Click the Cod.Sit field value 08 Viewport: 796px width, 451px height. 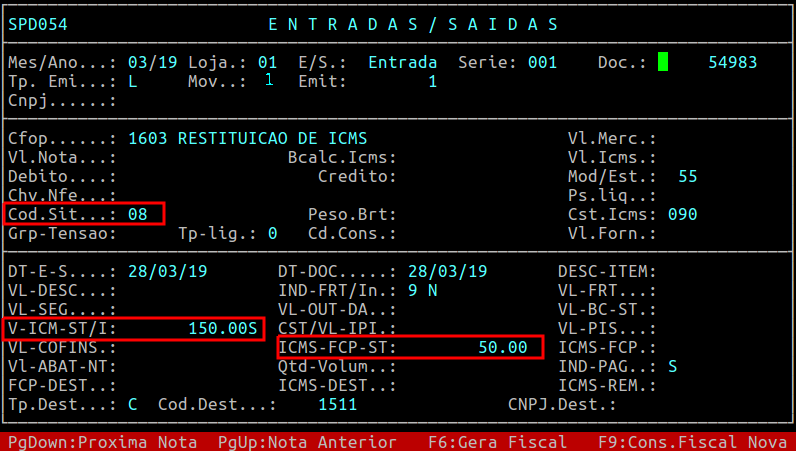tap(138, 214)
